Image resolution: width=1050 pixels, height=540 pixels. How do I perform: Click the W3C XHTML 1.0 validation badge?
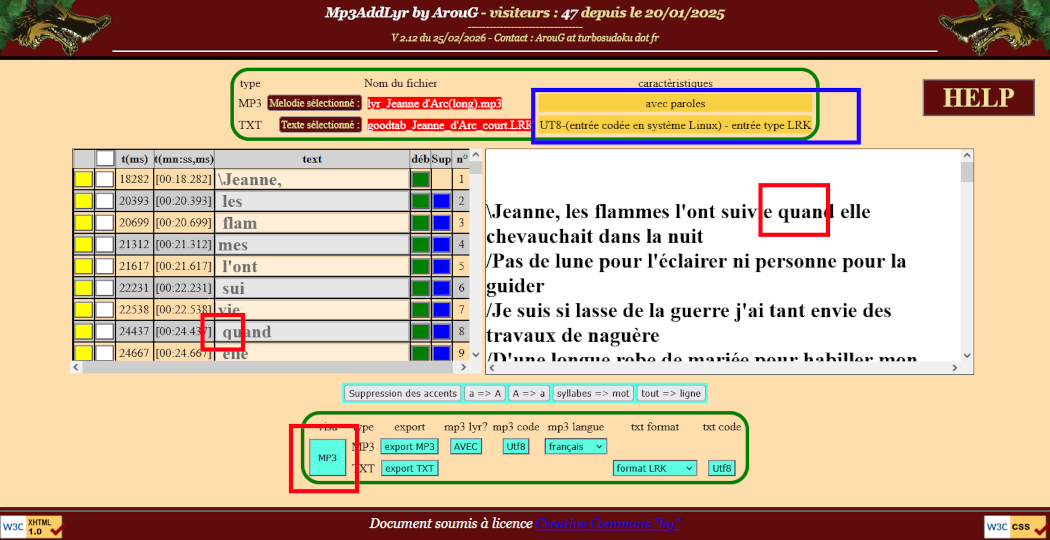tap(32, 526)
